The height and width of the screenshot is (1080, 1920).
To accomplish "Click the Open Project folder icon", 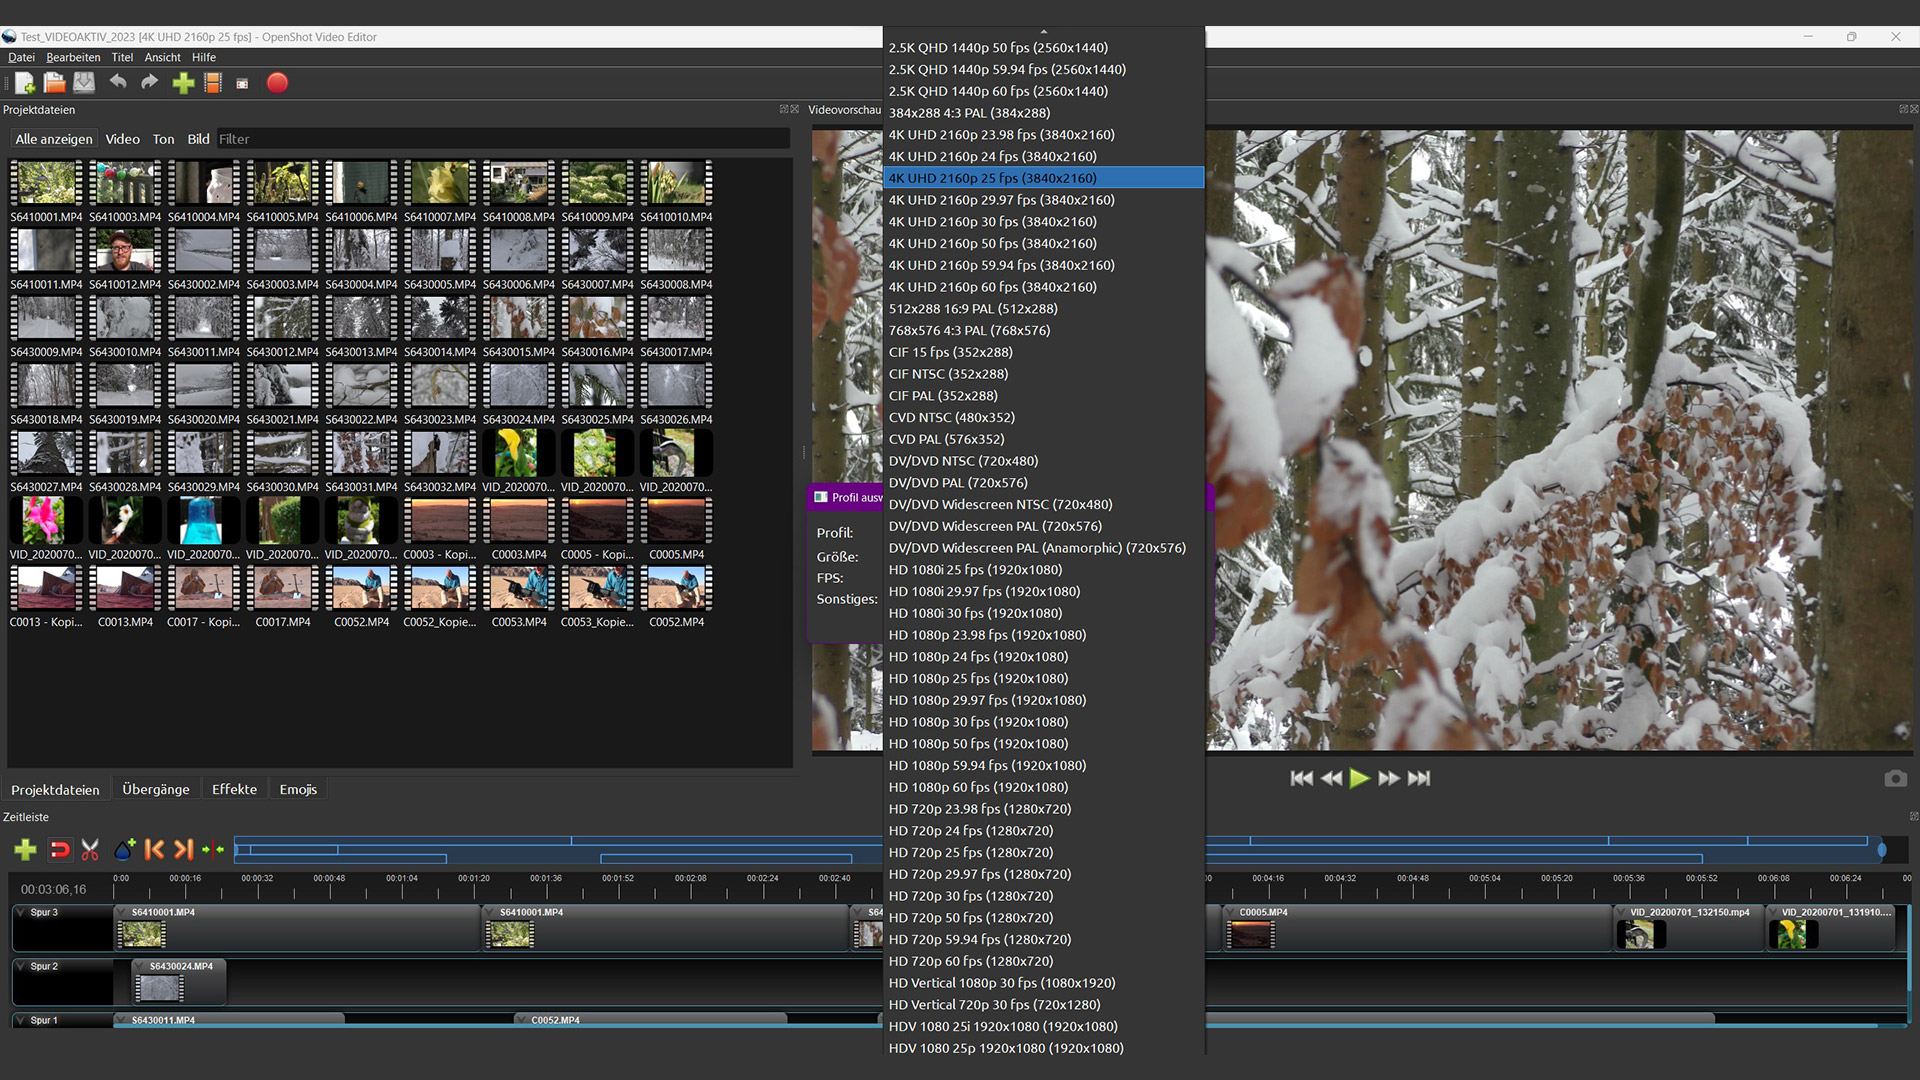I will tap(54, 83).
